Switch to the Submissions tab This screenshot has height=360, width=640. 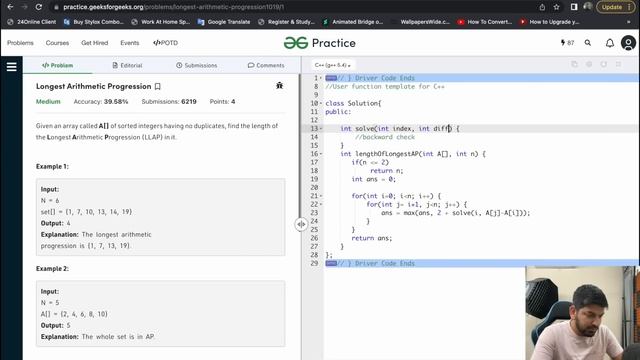pos(197,65)
